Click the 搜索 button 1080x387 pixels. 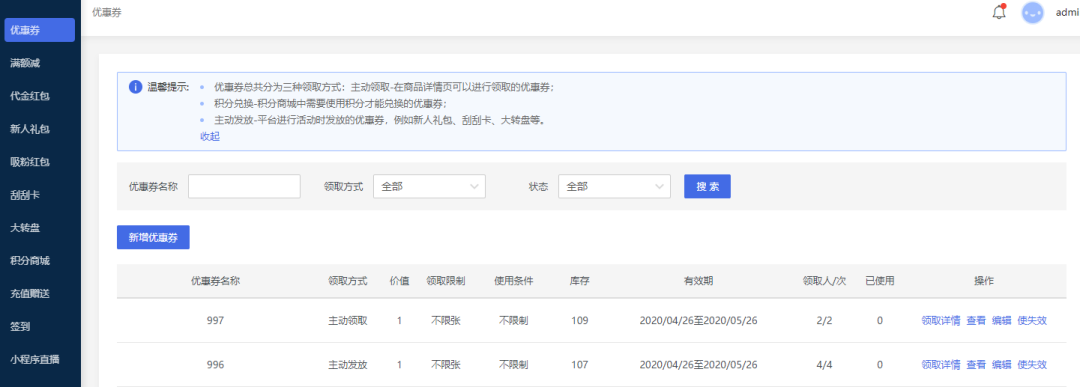click(707, 187)
